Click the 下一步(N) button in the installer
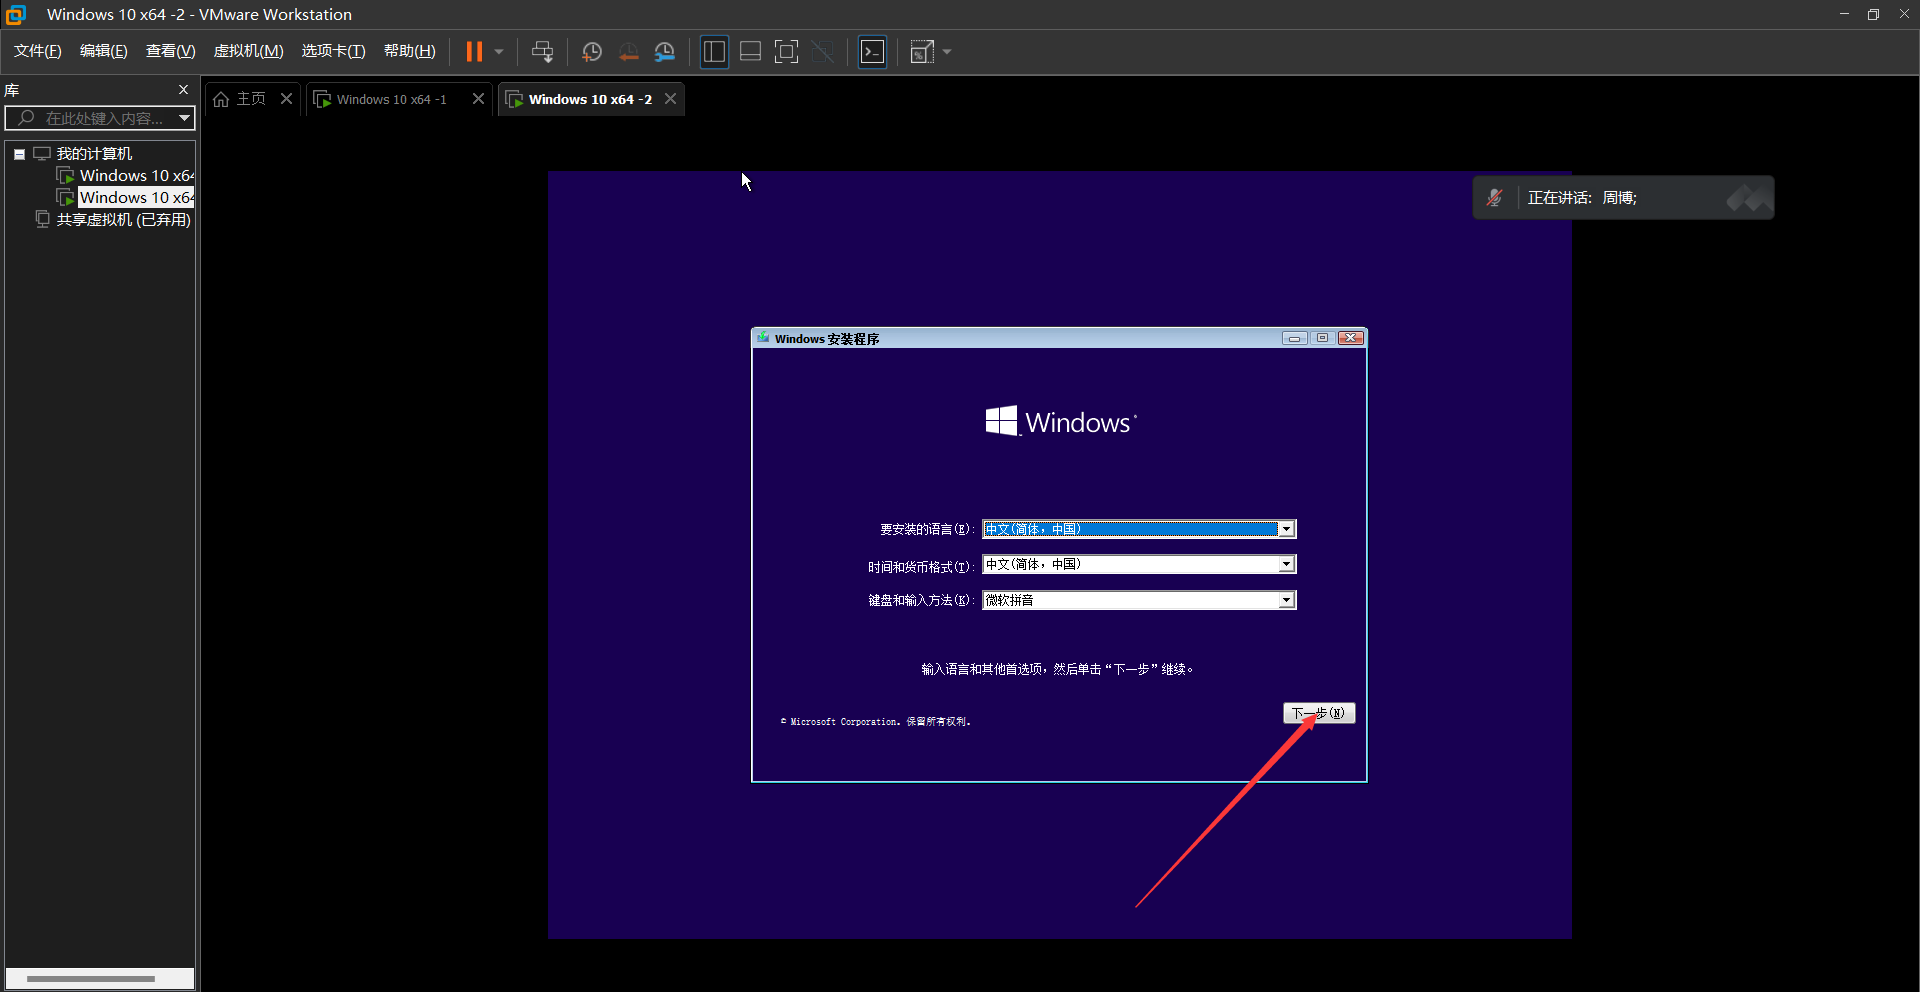 pyautogui.click(x=1319, y=713)
